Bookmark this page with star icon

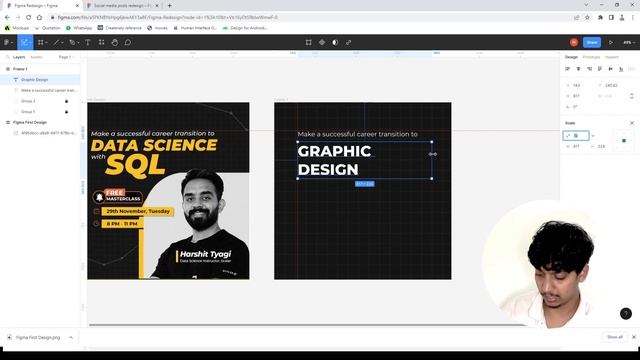coord(587,18)
